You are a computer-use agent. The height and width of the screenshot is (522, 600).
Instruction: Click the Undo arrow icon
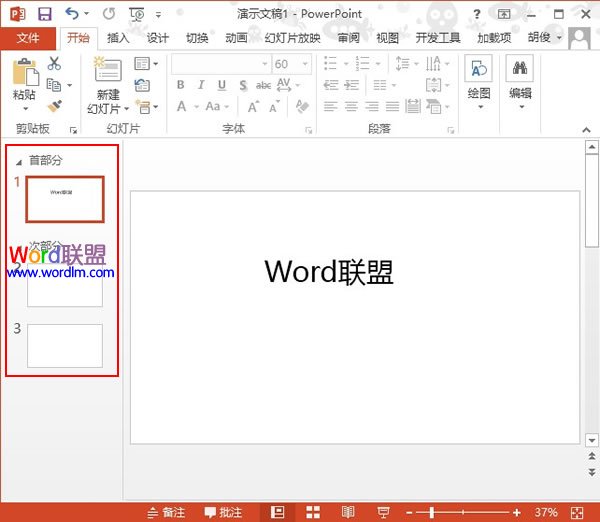71,14
